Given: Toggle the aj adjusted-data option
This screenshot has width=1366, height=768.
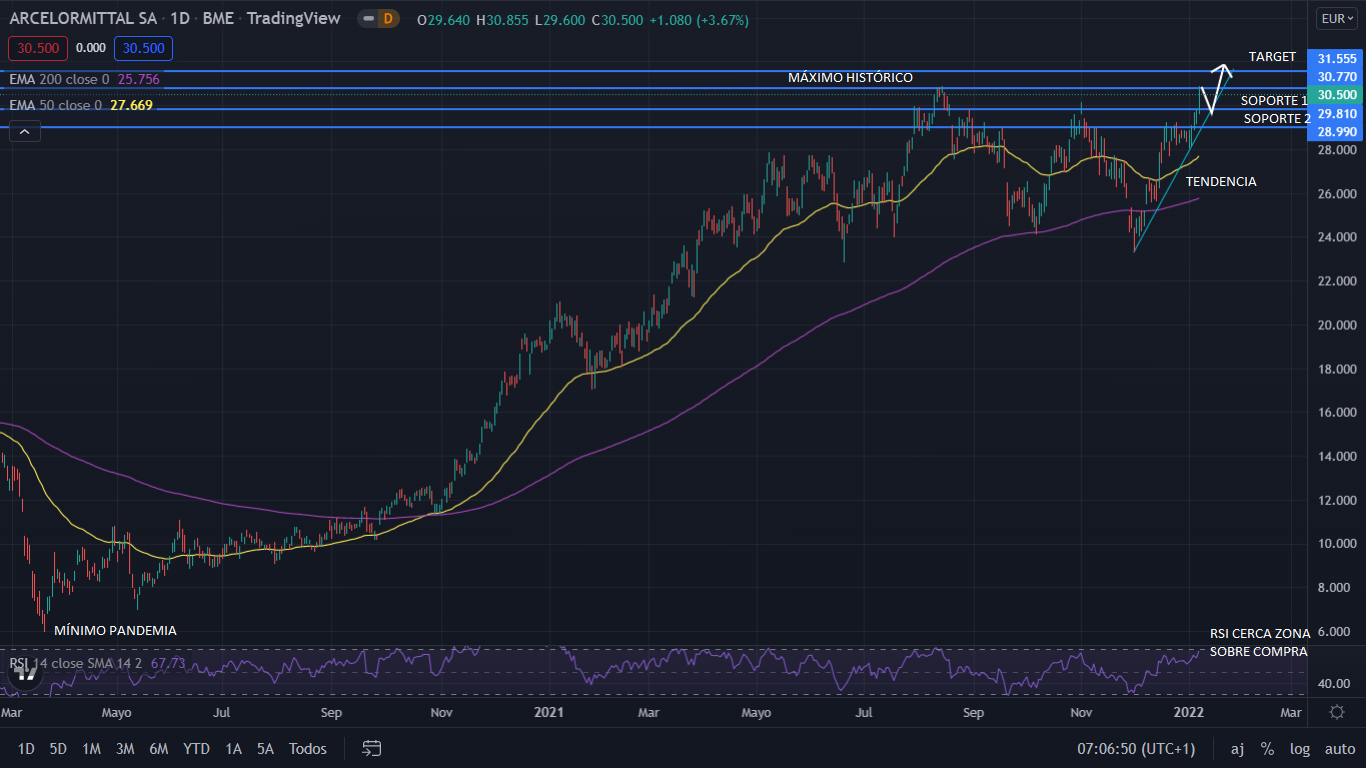Looking at the screenshot, I should coord(1237,748).
